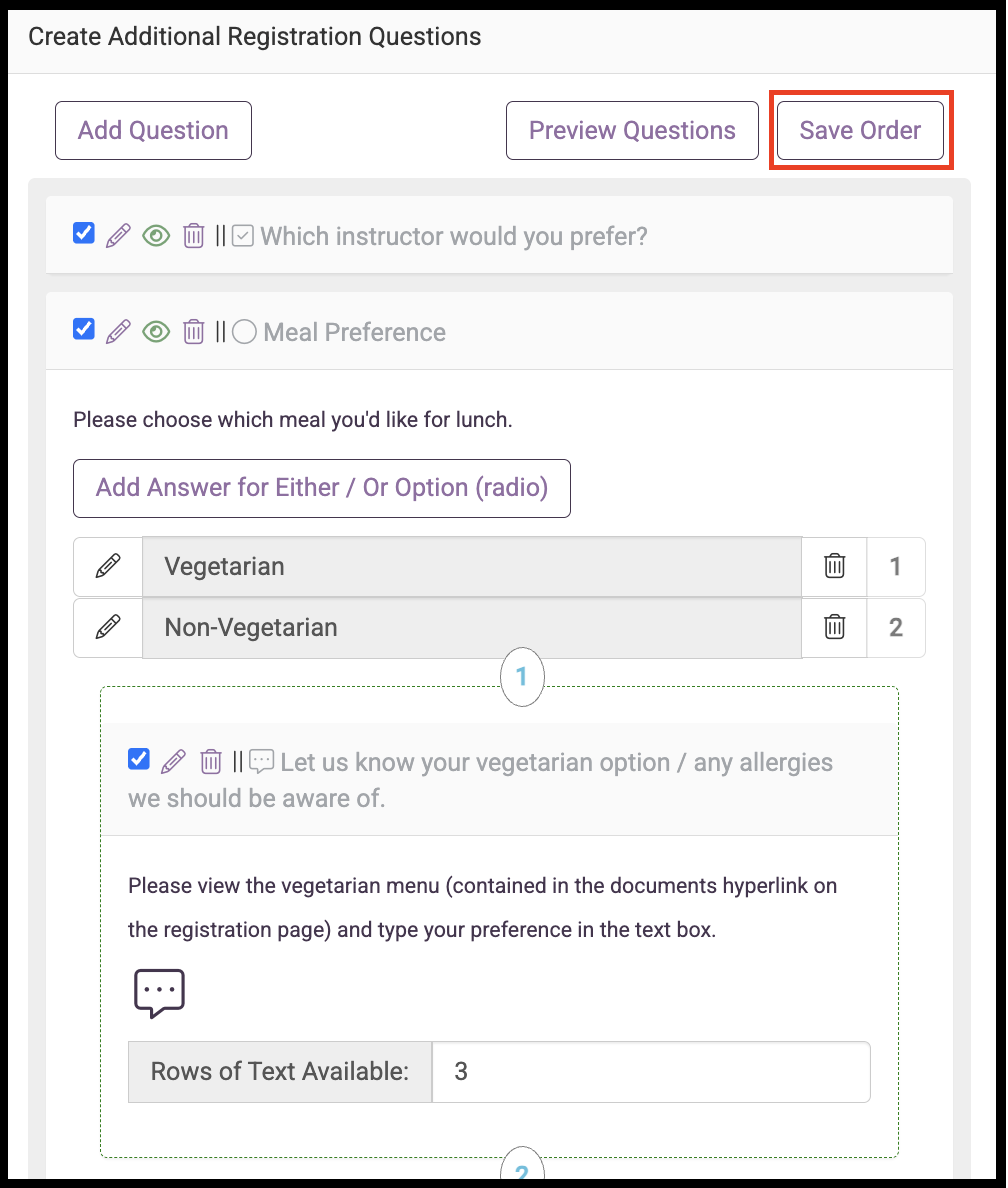The width and height of the screenshot is (1008, 1188).
Task: Collapse the Meal Preference question header
Action: 355,333
